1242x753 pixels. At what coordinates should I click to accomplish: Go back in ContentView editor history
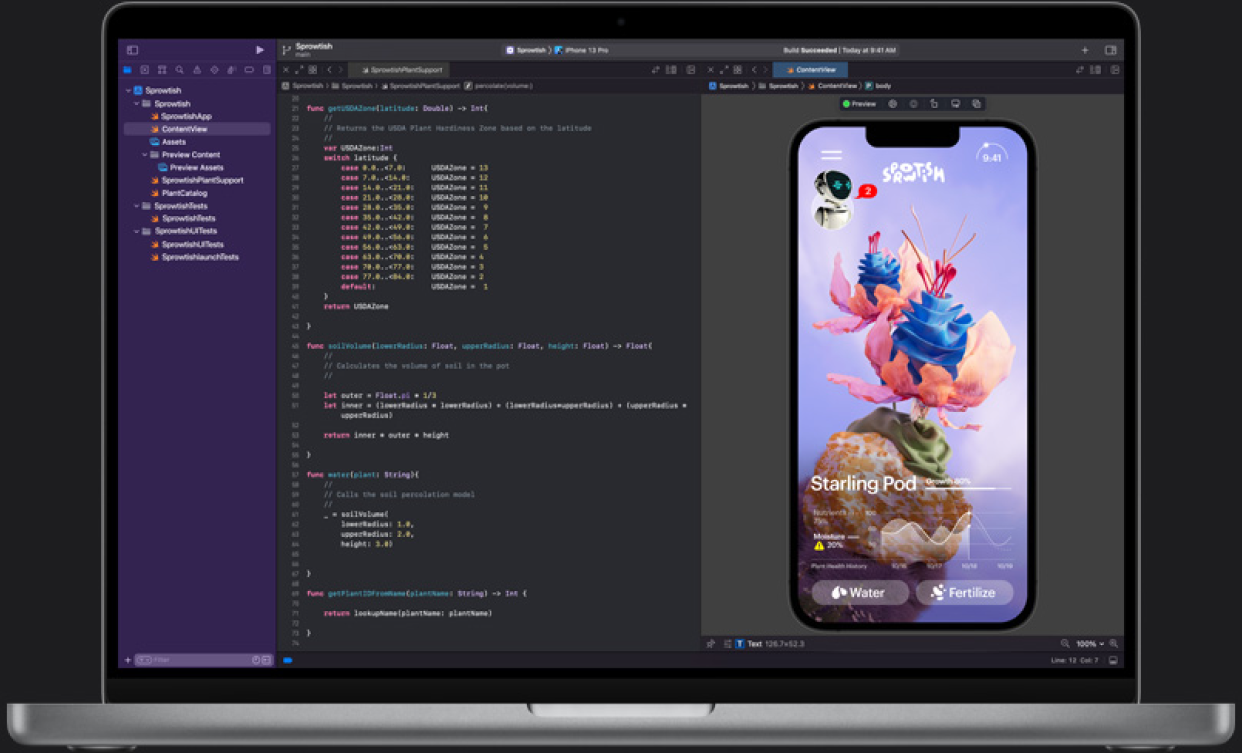coord(753,70)
